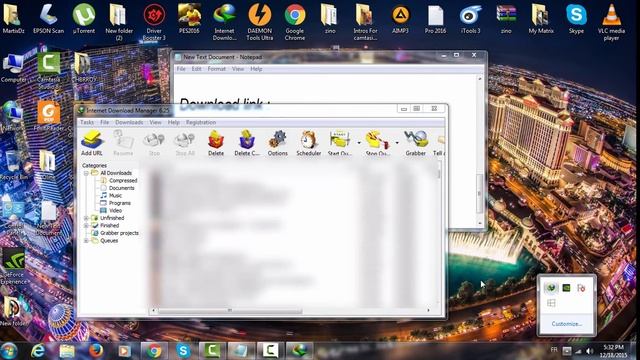The height and width of the screenshot is (360, 640).
Task: Click the IDM horizontal scrollbar thumb
Action: 230,311
